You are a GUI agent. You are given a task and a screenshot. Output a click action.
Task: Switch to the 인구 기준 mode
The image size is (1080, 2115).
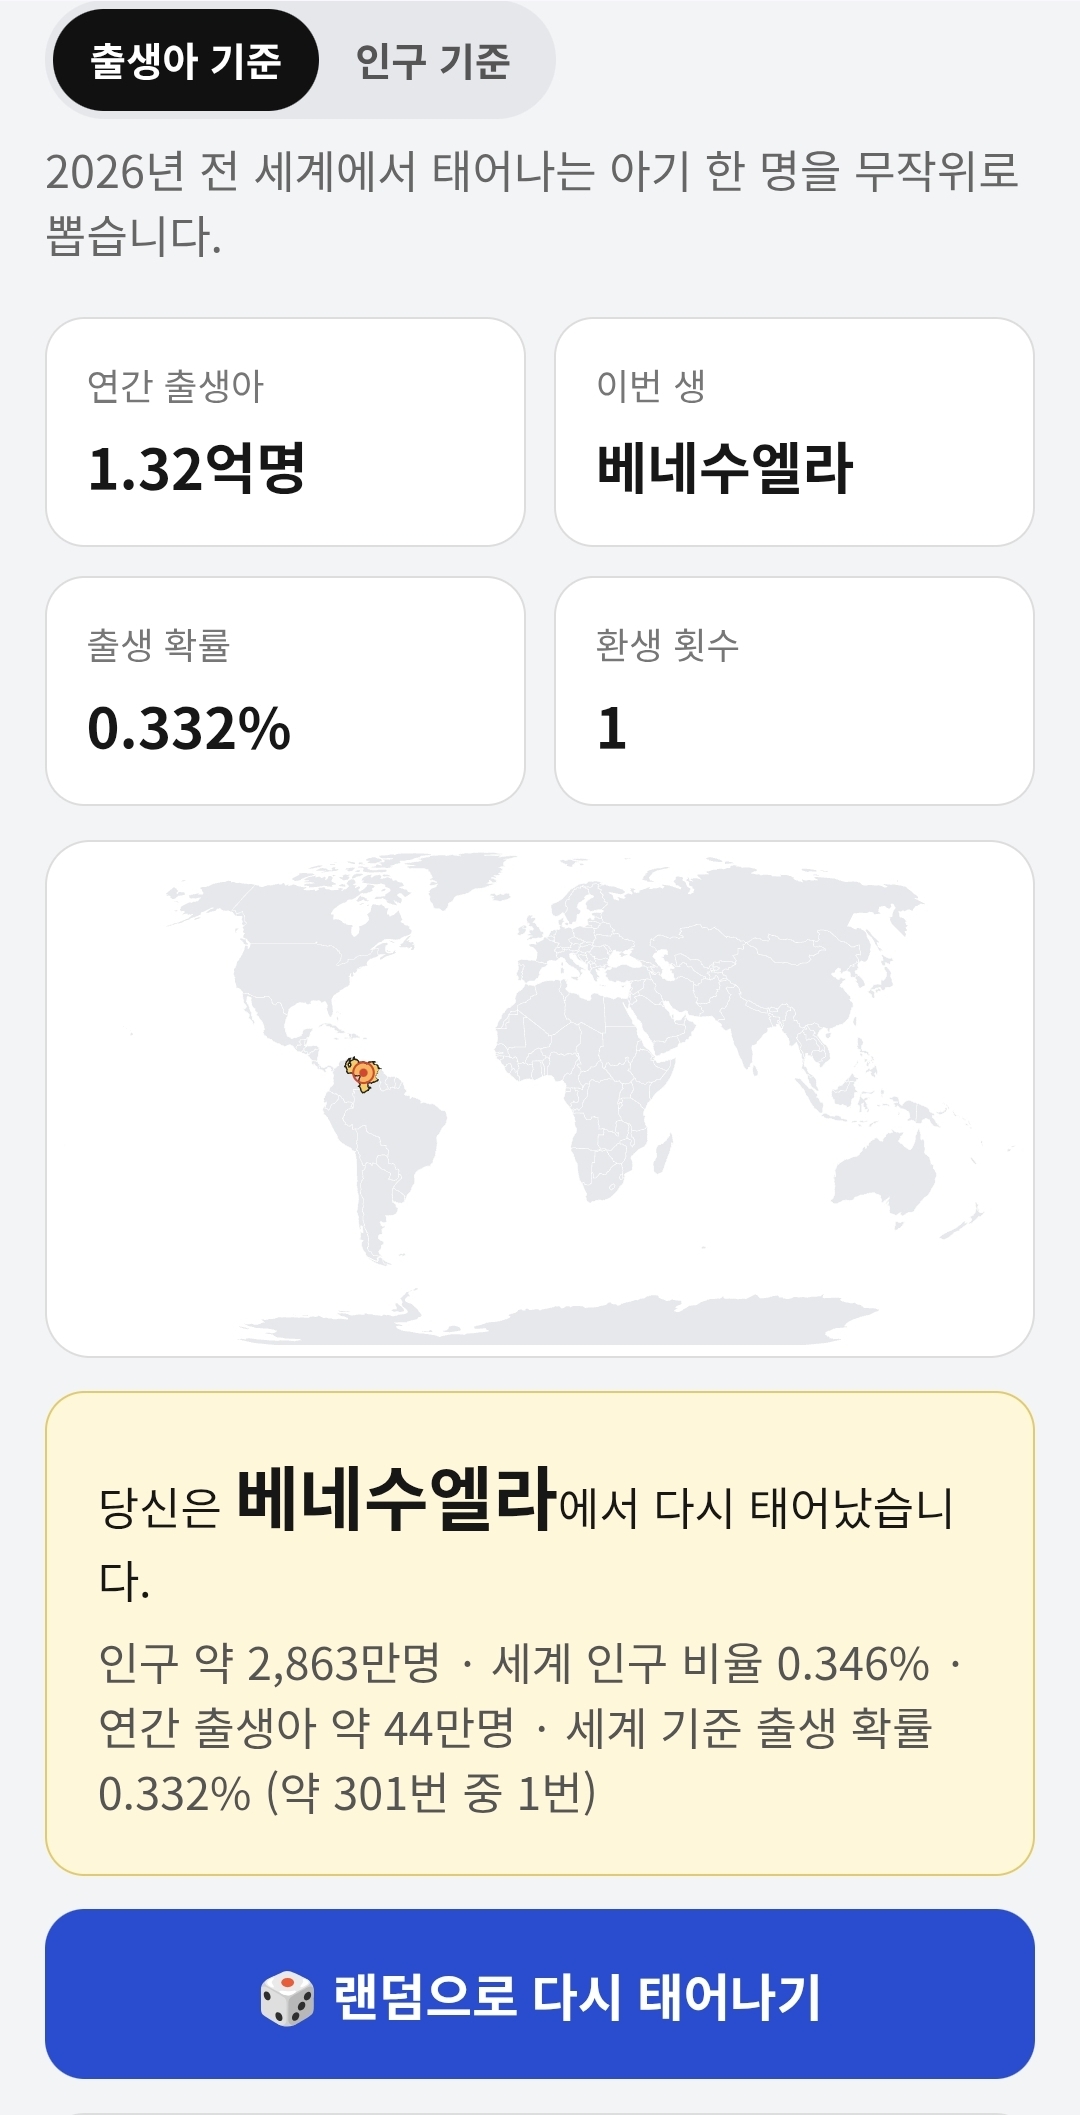(x=433, y=61)
